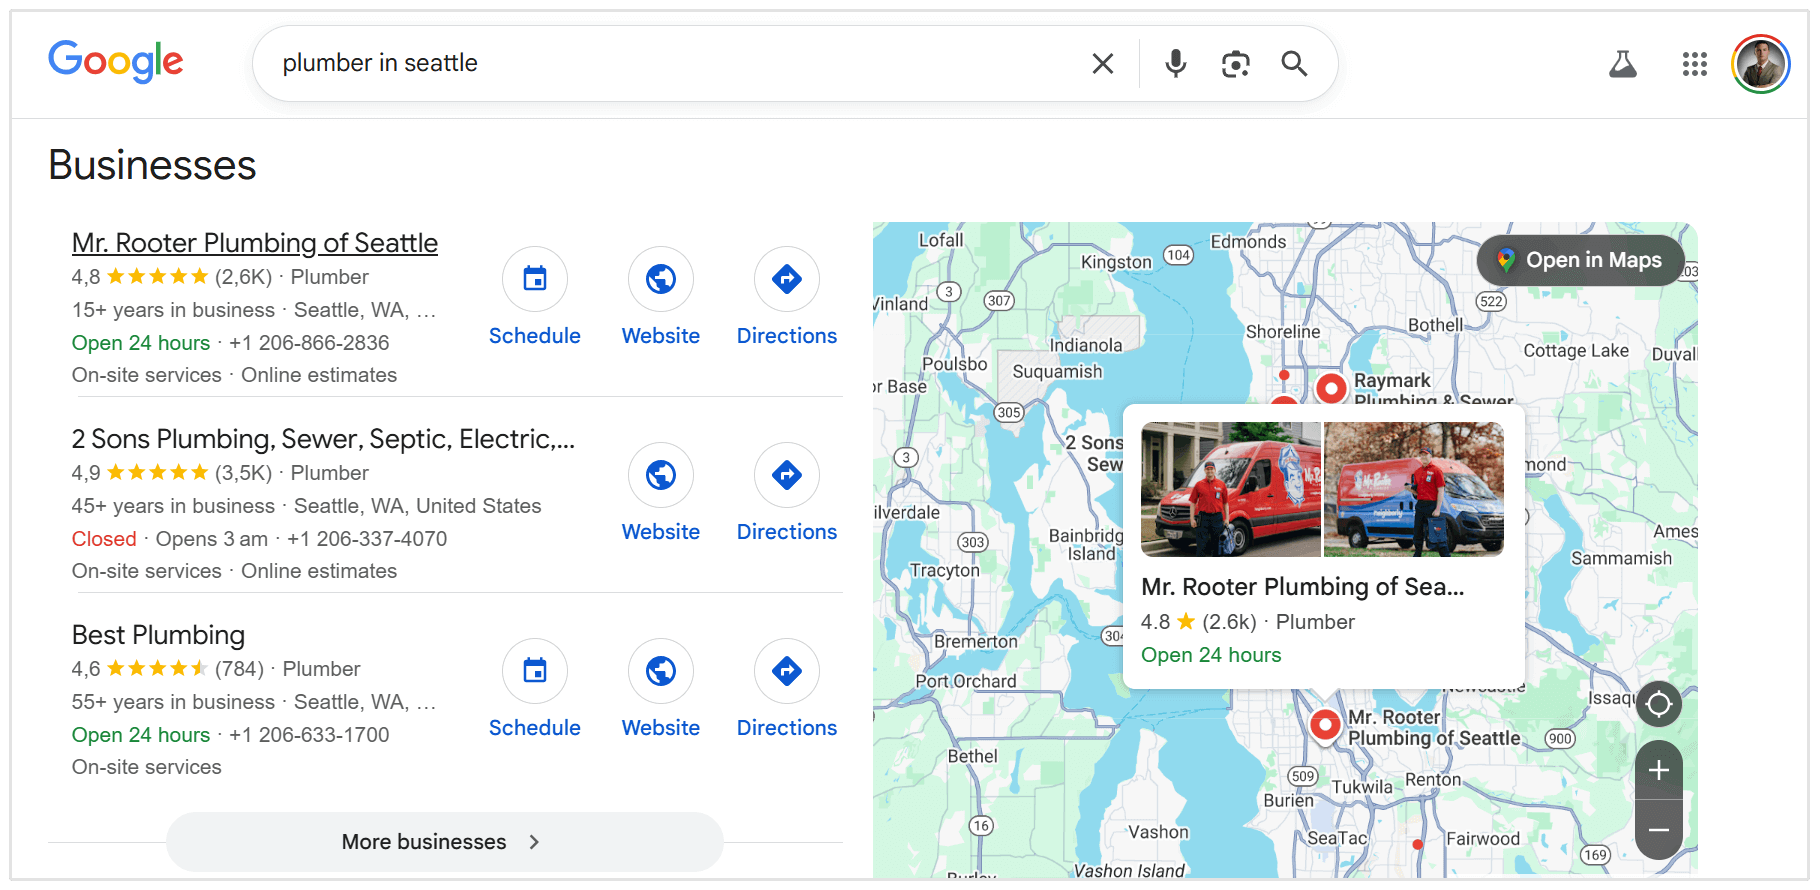The height and width of the screenshot is (890, 1820).
Task: Clear the search box text
Action: point(1102,64)
